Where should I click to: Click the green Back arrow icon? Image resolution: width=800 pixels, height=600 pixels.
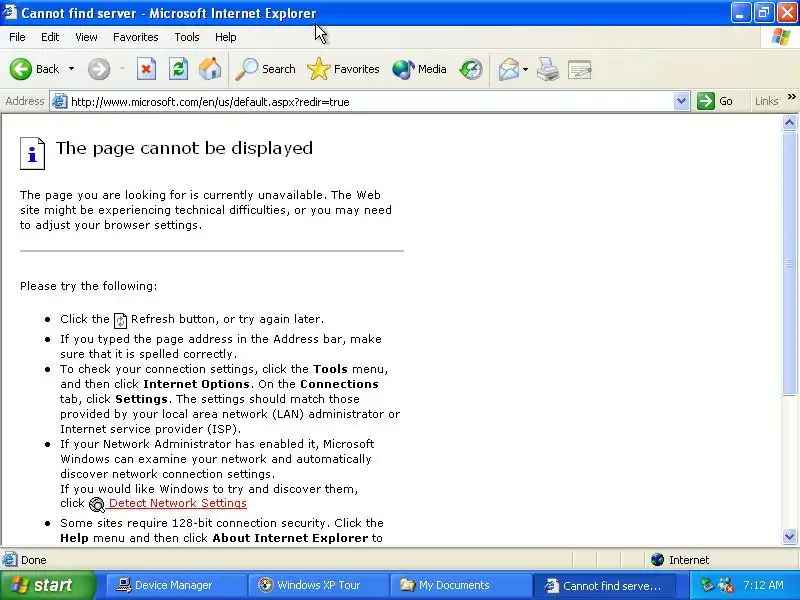coord(21,69)
